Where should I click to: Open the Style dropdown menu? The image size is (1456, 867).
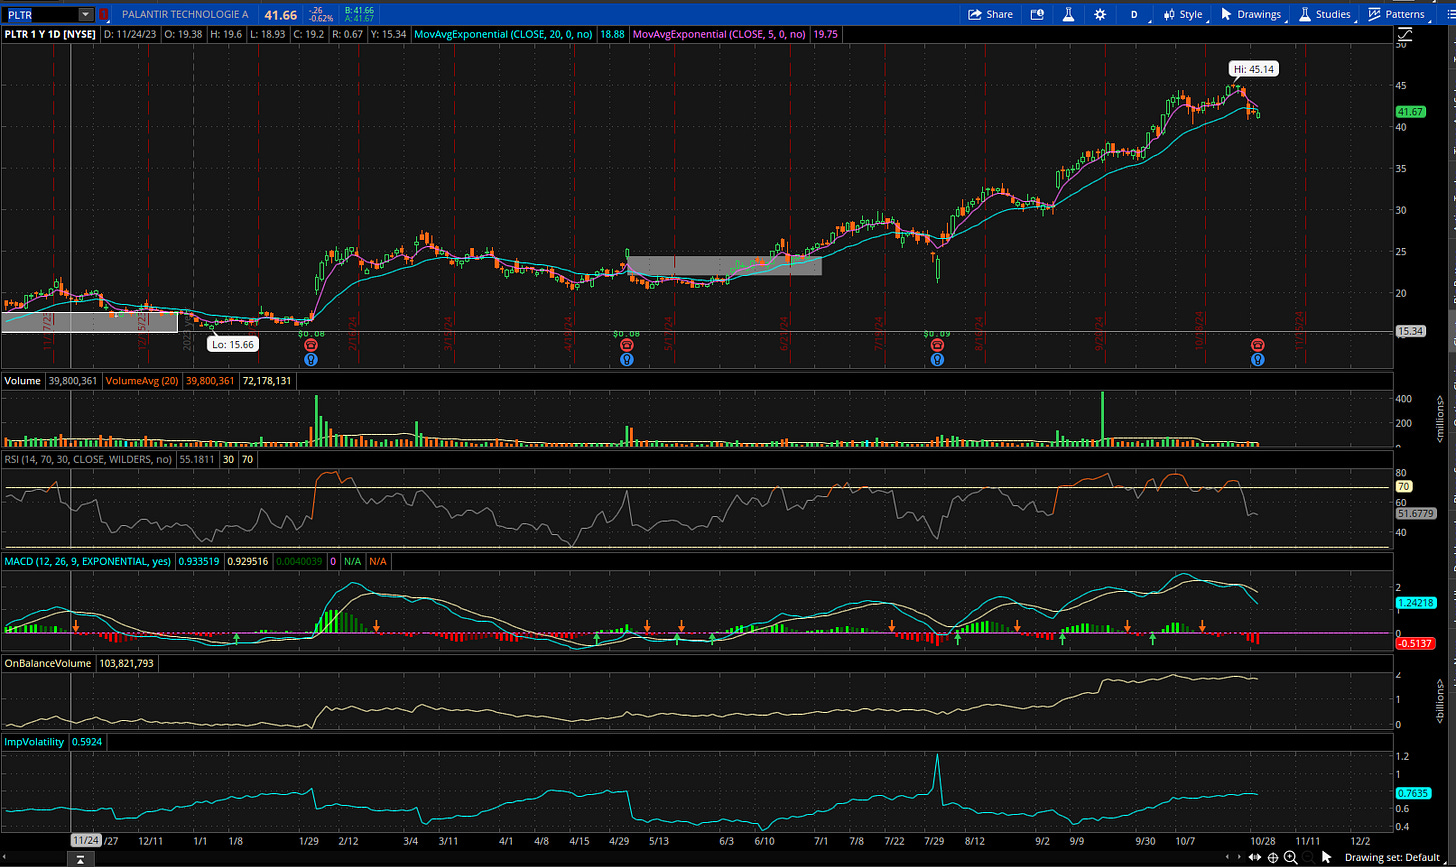coord(1183,14)
